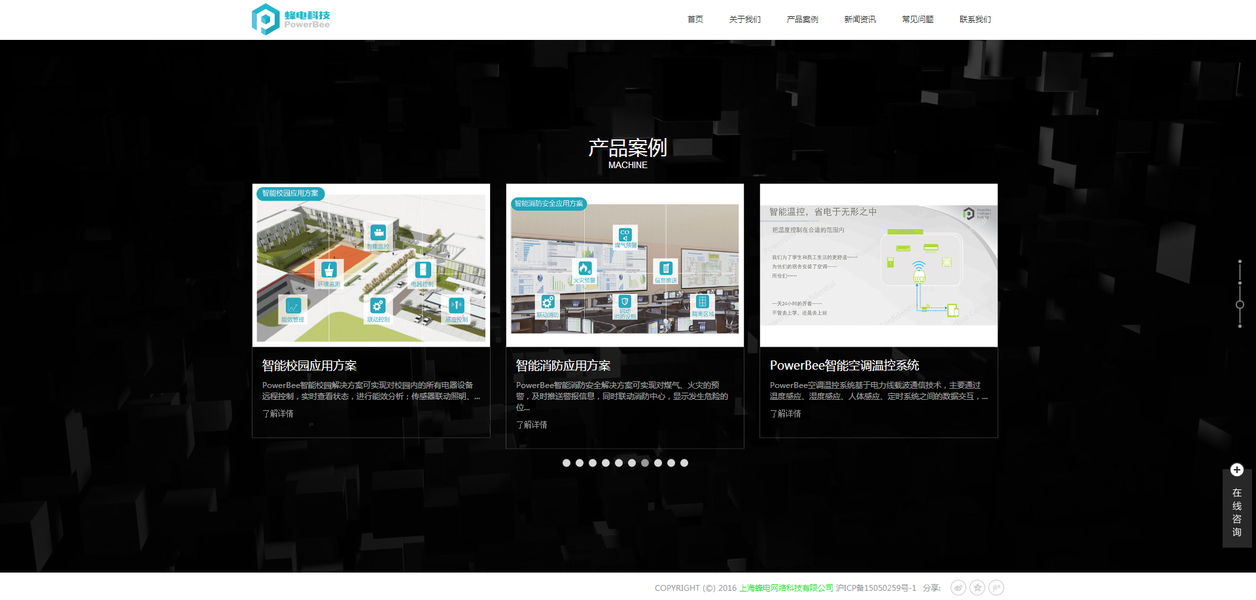Click the PowerBee智能空调温控系统 card title
Image resolution: width=1256 pixels, height=600 pixels.
coord(845,366)
